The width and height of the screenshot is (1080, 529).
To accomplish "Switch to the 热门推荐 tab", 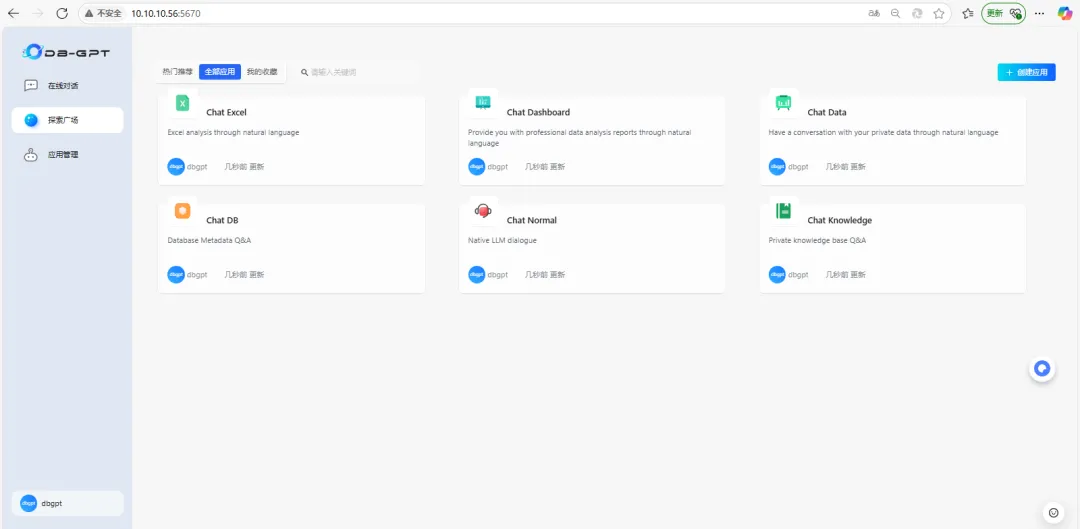I will [178, 72].
